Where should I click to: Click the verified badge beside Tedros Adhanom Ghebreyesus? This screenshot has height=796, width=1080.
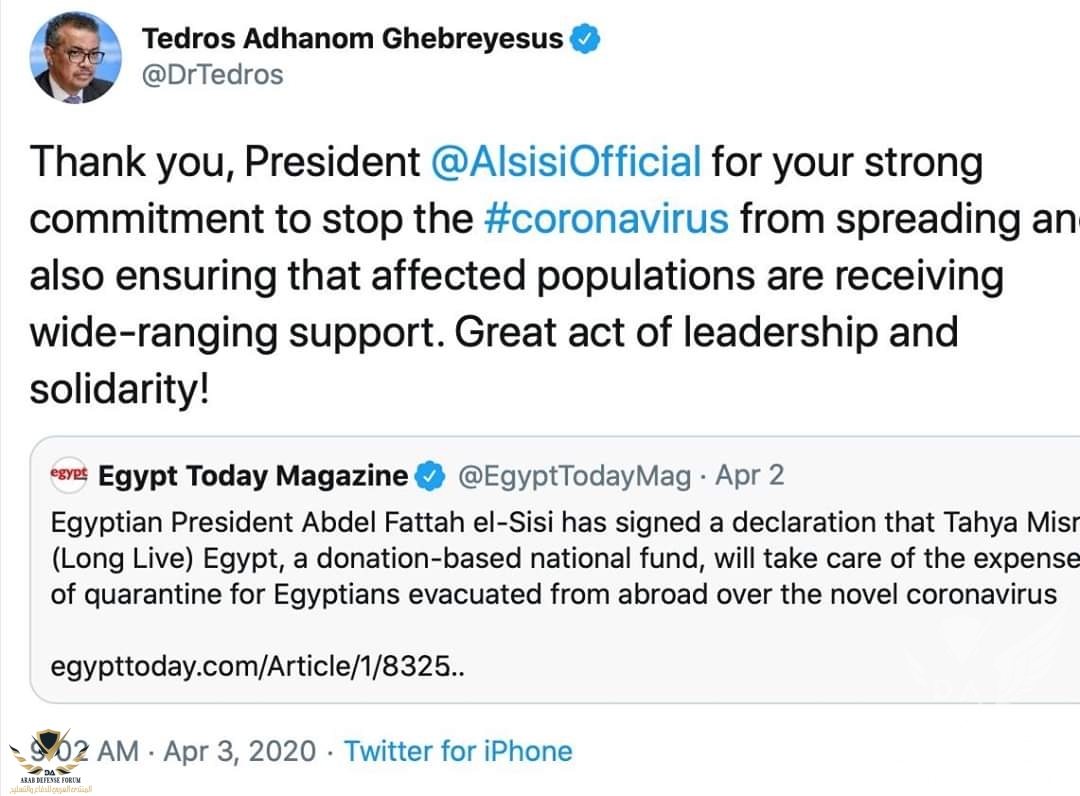point(585,40)
